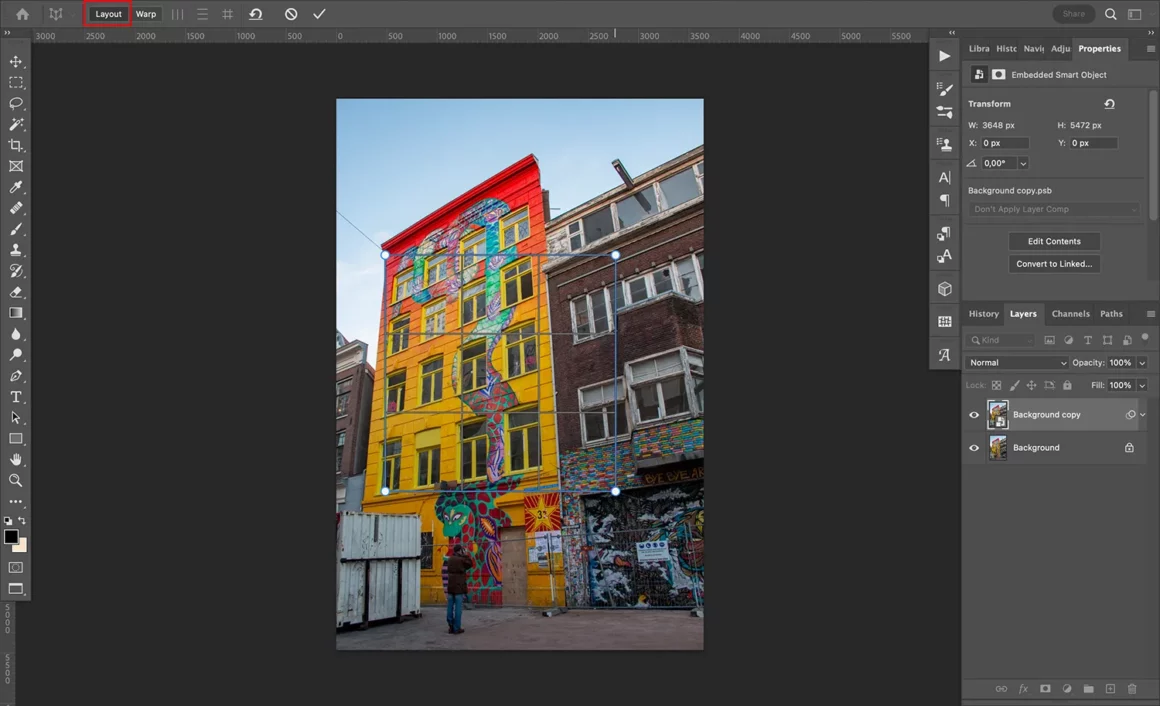Select the Frame tool
The height and width of the screenshot is (706, 1160).
16,167
